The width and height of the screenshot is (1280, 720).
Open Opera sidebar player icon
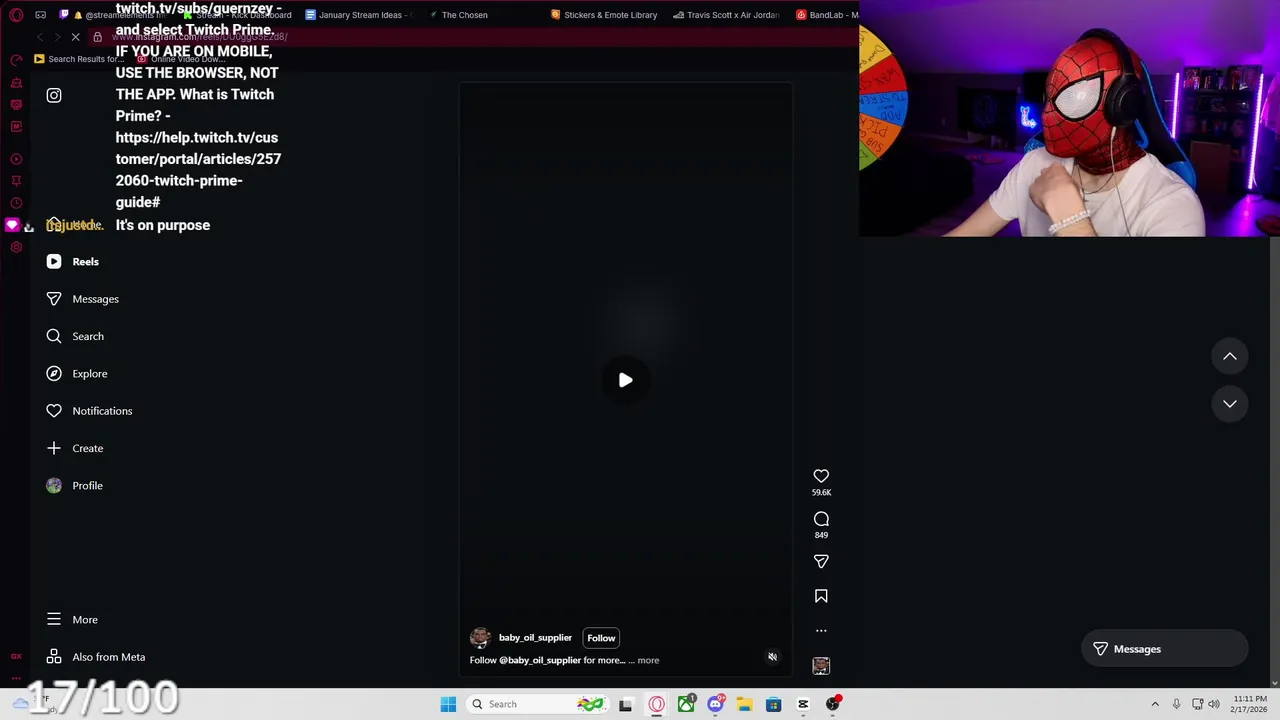16,159
